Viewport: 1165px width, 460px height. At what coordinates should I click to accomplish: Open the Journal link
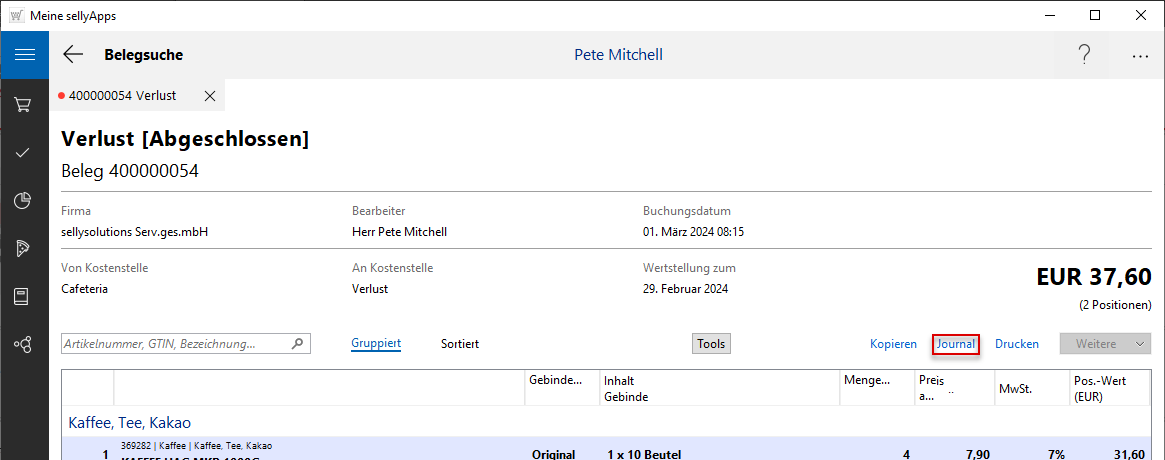click(x=955, y=344)
